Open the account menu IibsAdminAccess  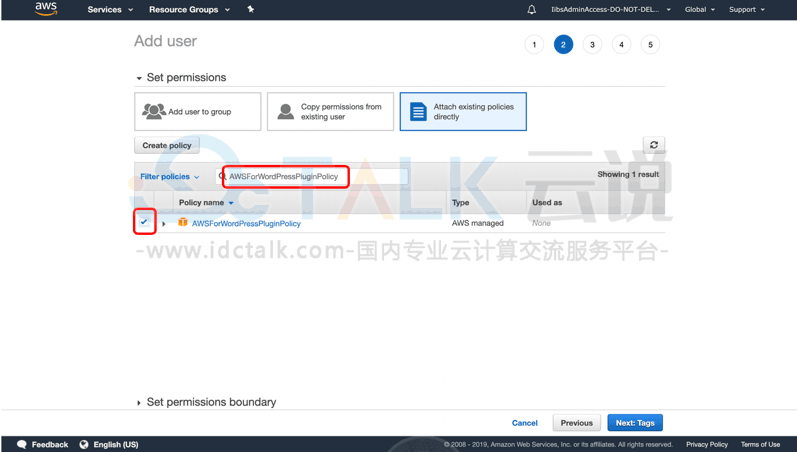[611, 10]
